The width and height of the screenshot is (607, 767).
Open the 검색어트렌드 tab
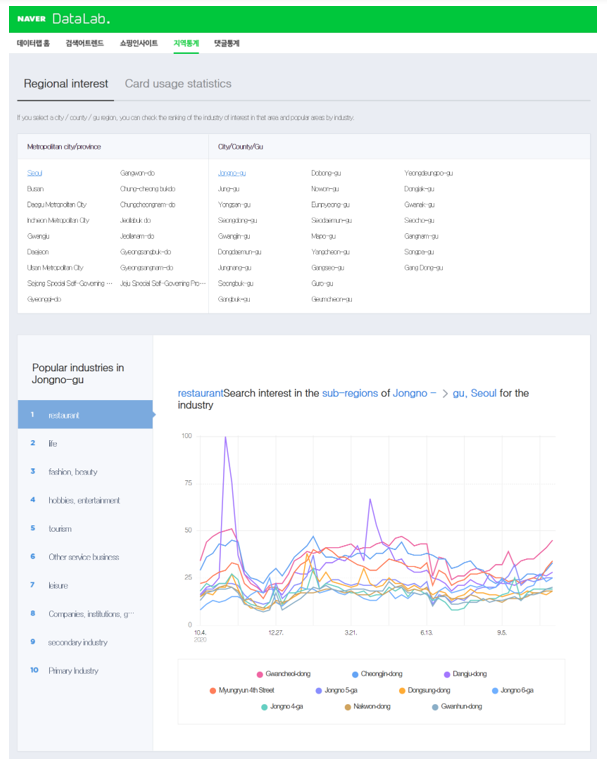(x=85, y=43)
